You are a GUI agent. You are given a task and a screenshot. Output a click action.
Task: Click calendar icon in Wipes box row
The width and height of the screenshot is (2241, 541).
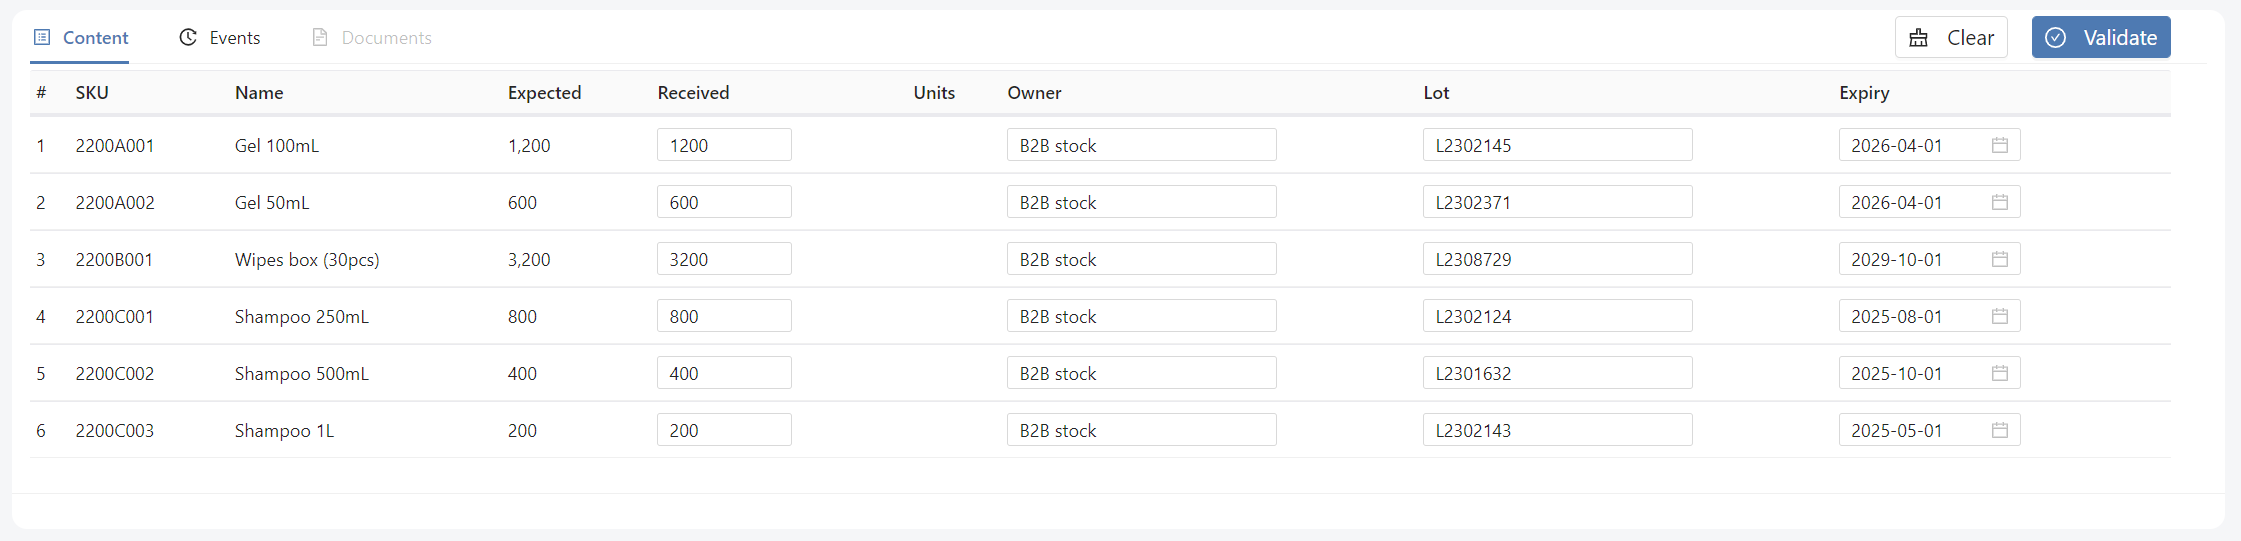point(1999,259)
